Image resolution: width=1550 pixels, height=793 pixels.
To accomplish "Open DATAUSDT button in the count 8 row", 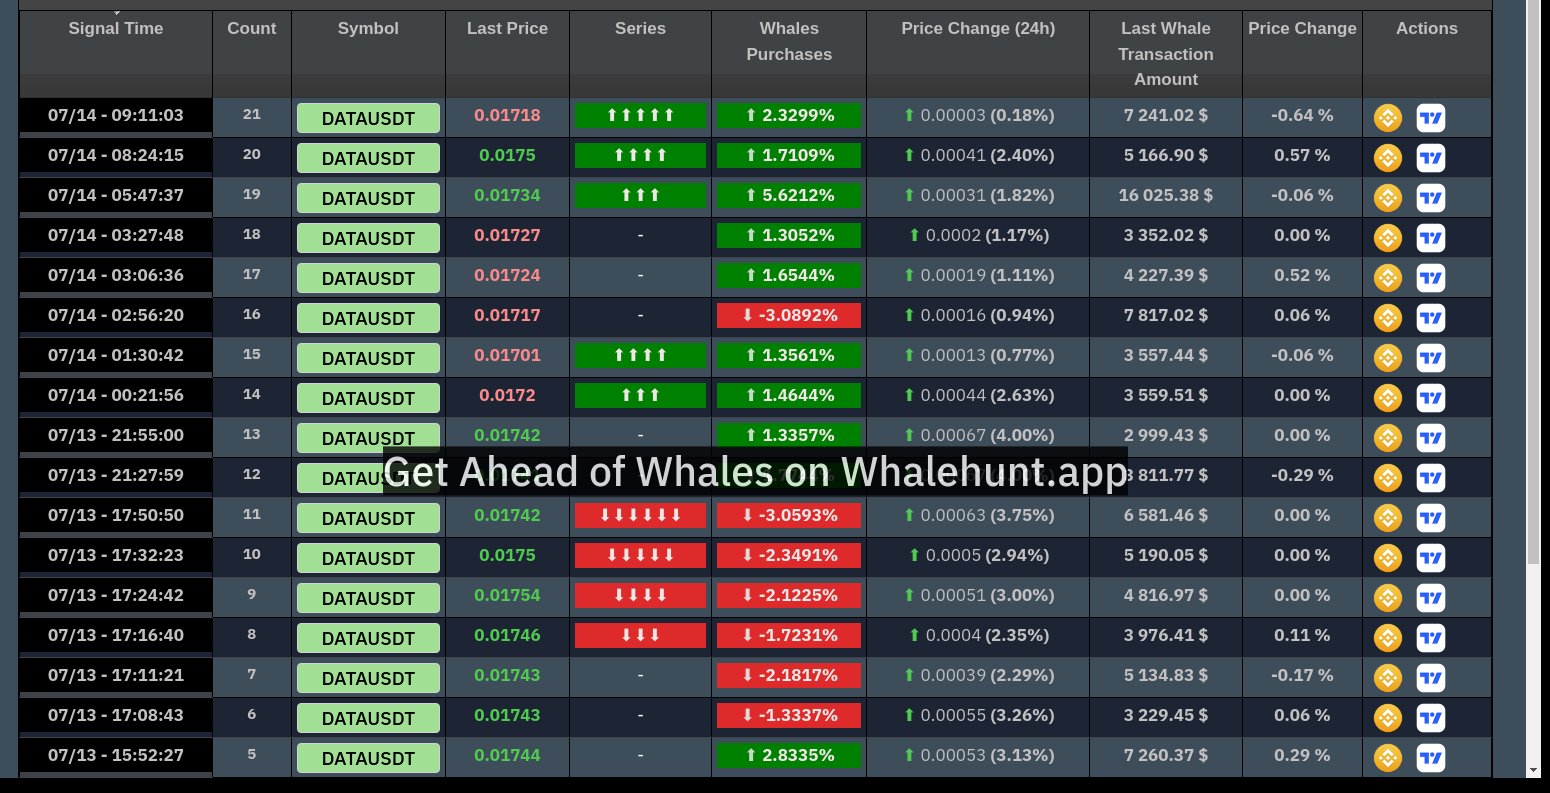I will coord(368,638).
